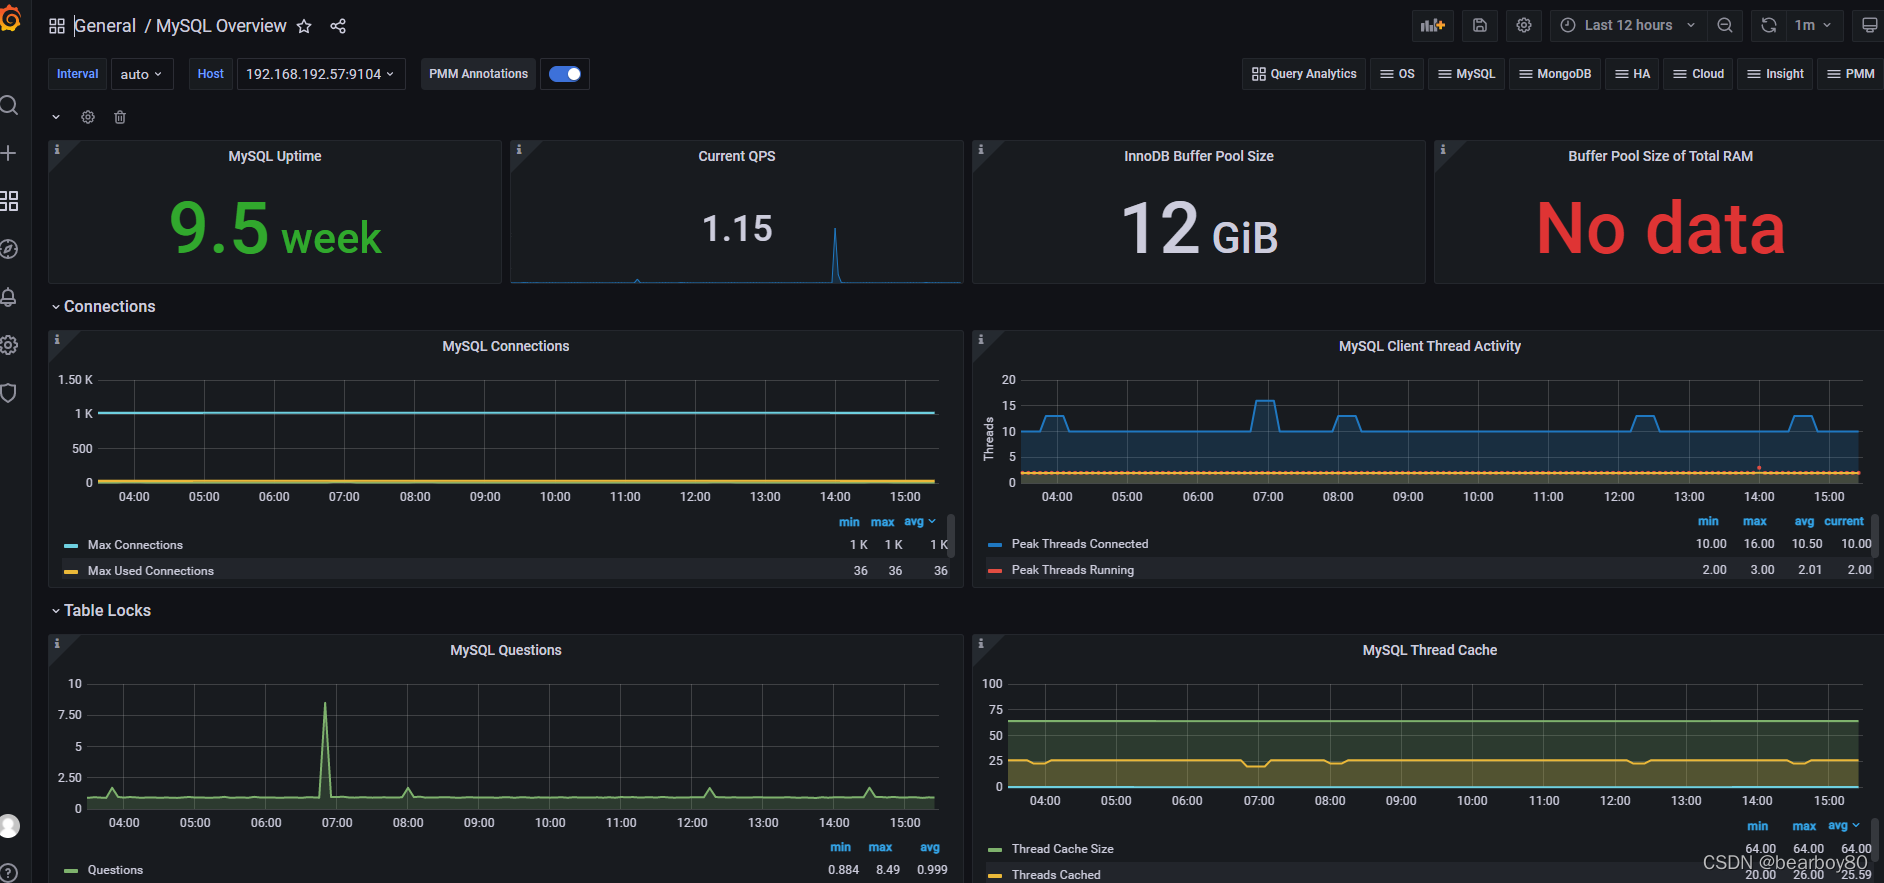
Task: Collapse the Table Locks row
Action: [x=101, y=610]
